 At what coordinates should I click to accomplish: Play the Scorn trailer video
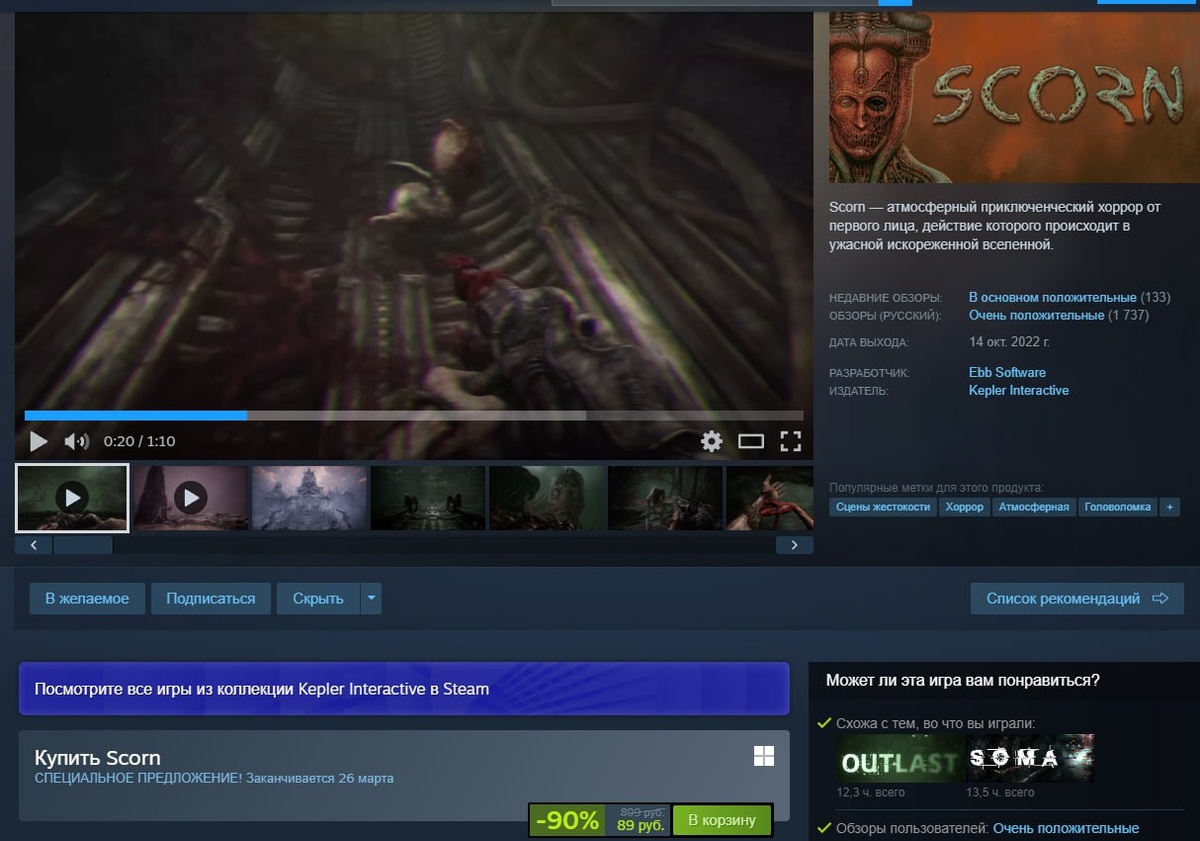click(38, 441)
